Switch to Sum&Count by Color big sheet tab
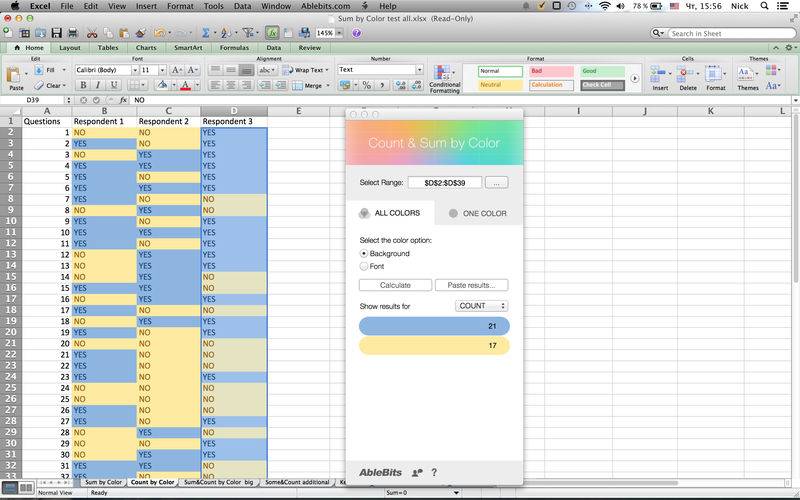 (218, 482)
